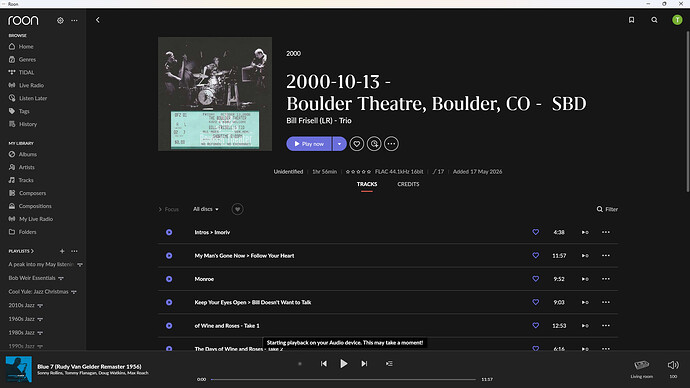Open Play now dropdown arrow
This screenshot has width=690, height=388.
pos(339,144)
